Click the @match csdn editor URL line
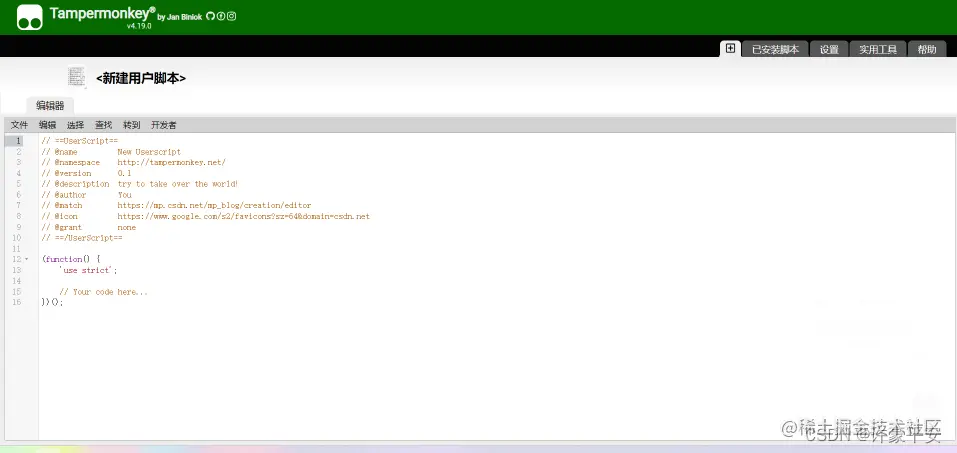The width and height of the screenshot is (957, 453). pos(176,206)
